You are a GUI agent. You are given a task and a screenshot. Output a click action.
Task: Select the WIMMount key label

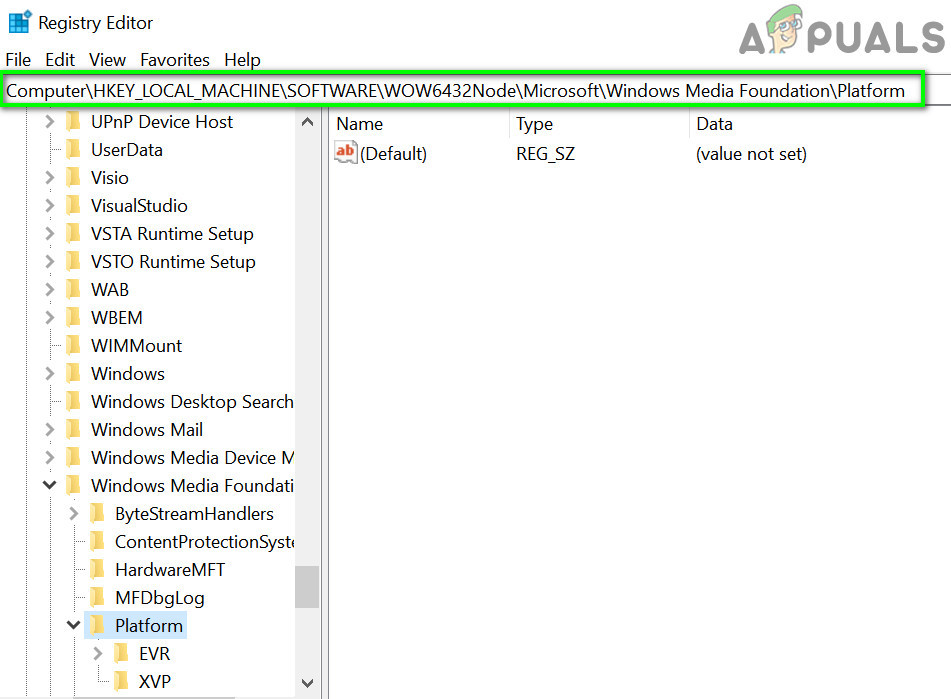coord(136,345)
